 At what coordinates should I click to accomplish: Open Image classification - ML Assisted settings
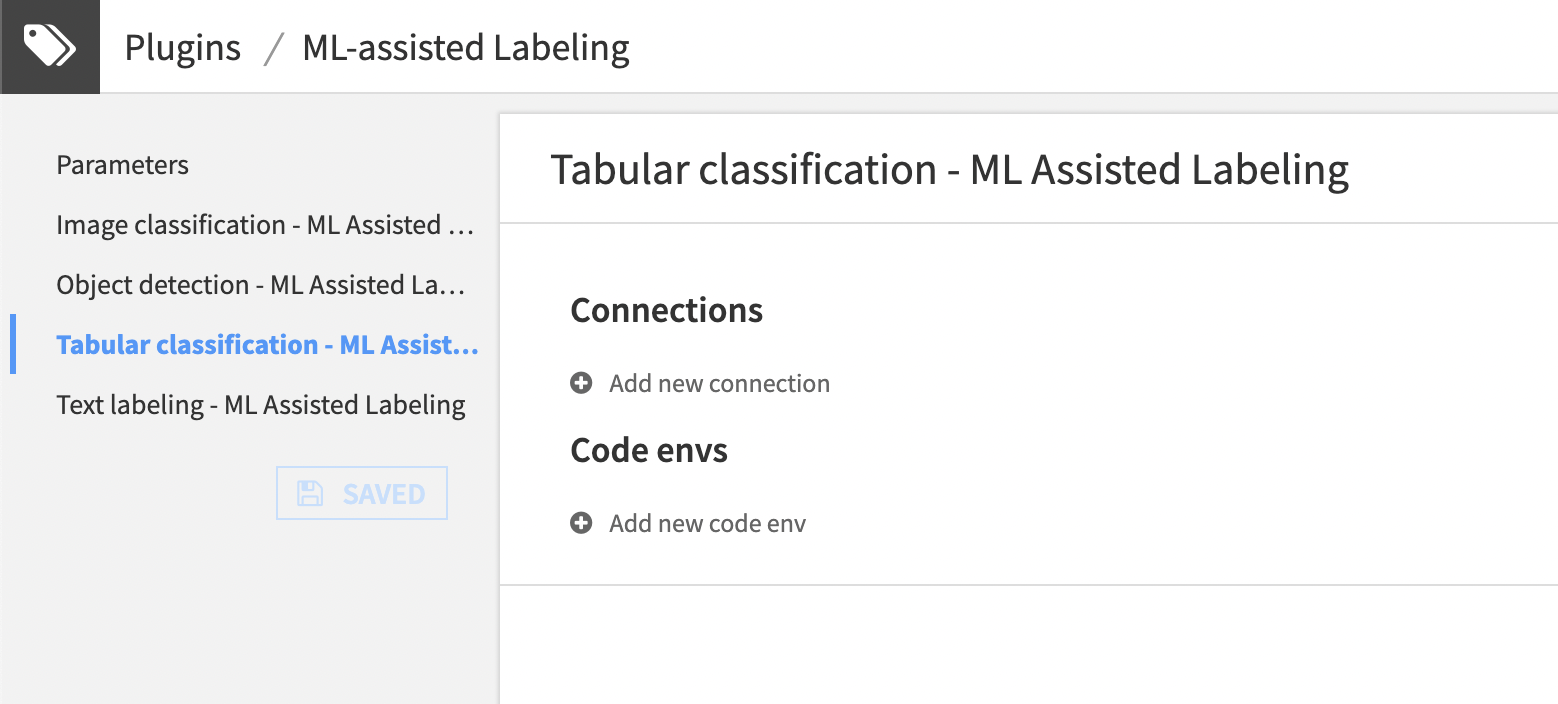265,225
